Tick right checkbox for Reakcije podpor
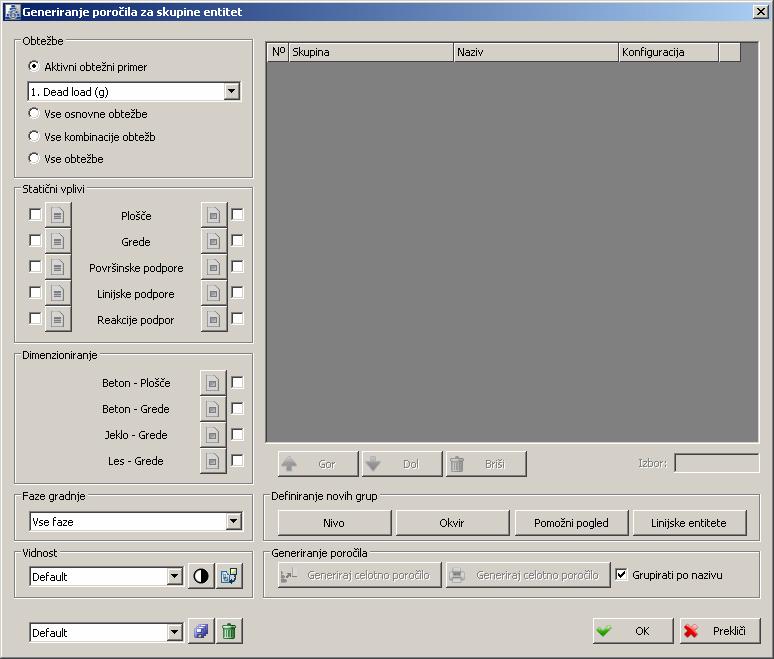The height and width of the screenshot is (659, 774). point(237,319)
